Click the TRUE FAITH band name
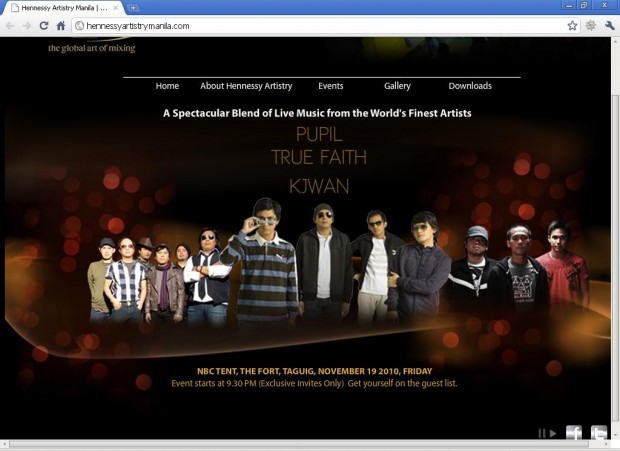 click(319, 157)
